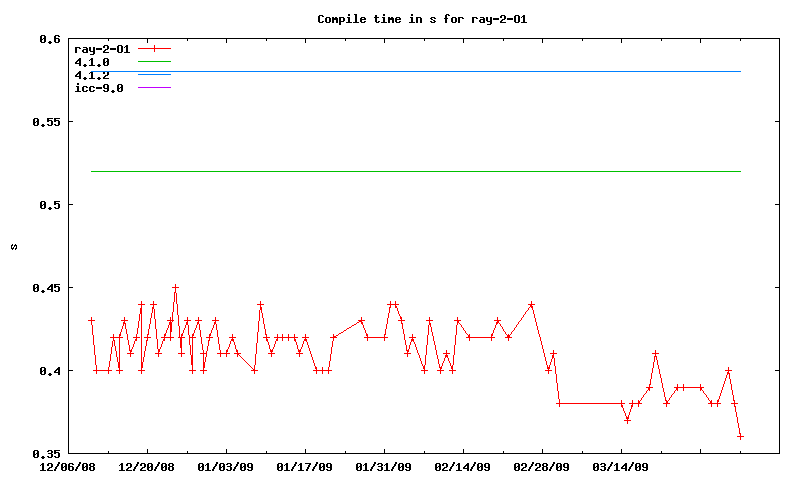Select the 4.1.2 legend entry
800x480 pixels.
click(92, 75)
